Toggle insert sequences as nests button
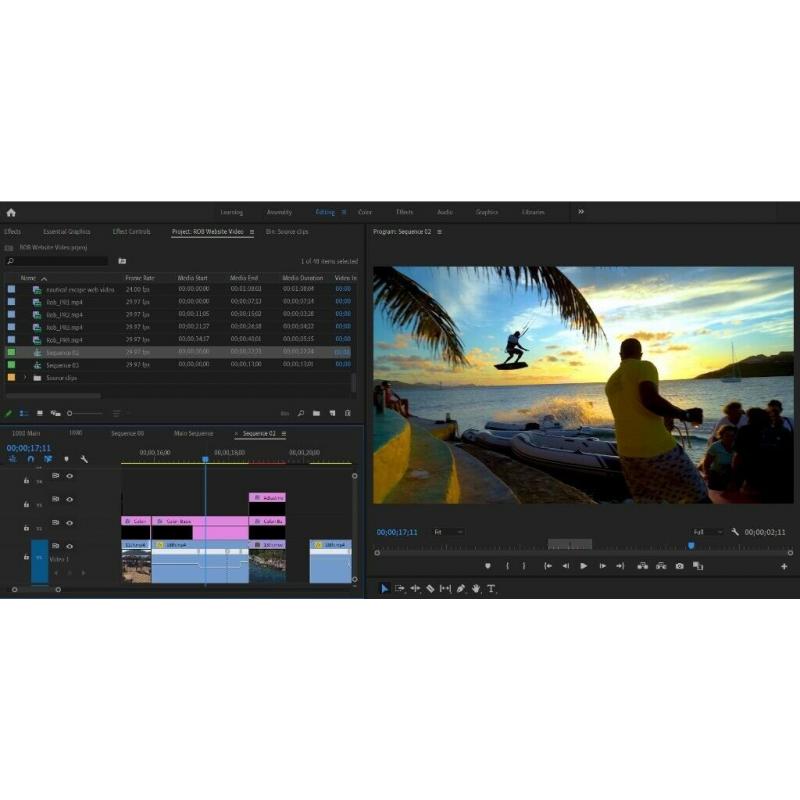Image resolution: width=800 pixels, height=800 pixels. (x=13, y=459)
